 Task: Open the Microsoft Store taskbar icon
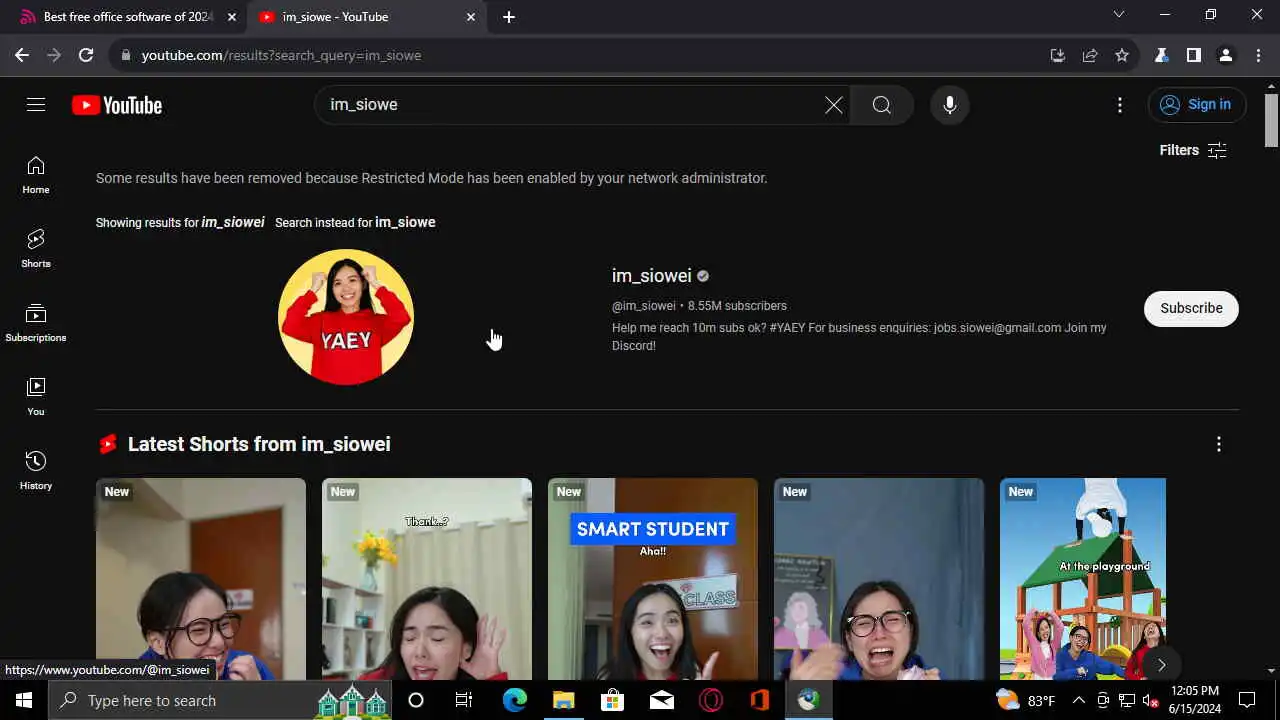612,700
